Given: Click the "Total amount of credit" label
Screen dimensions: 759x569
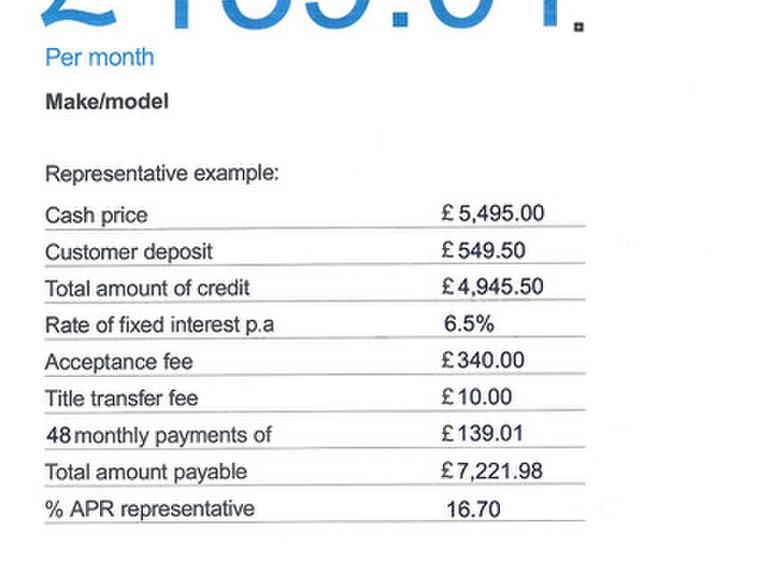Looking at the screenshot, I should [146, 288].
